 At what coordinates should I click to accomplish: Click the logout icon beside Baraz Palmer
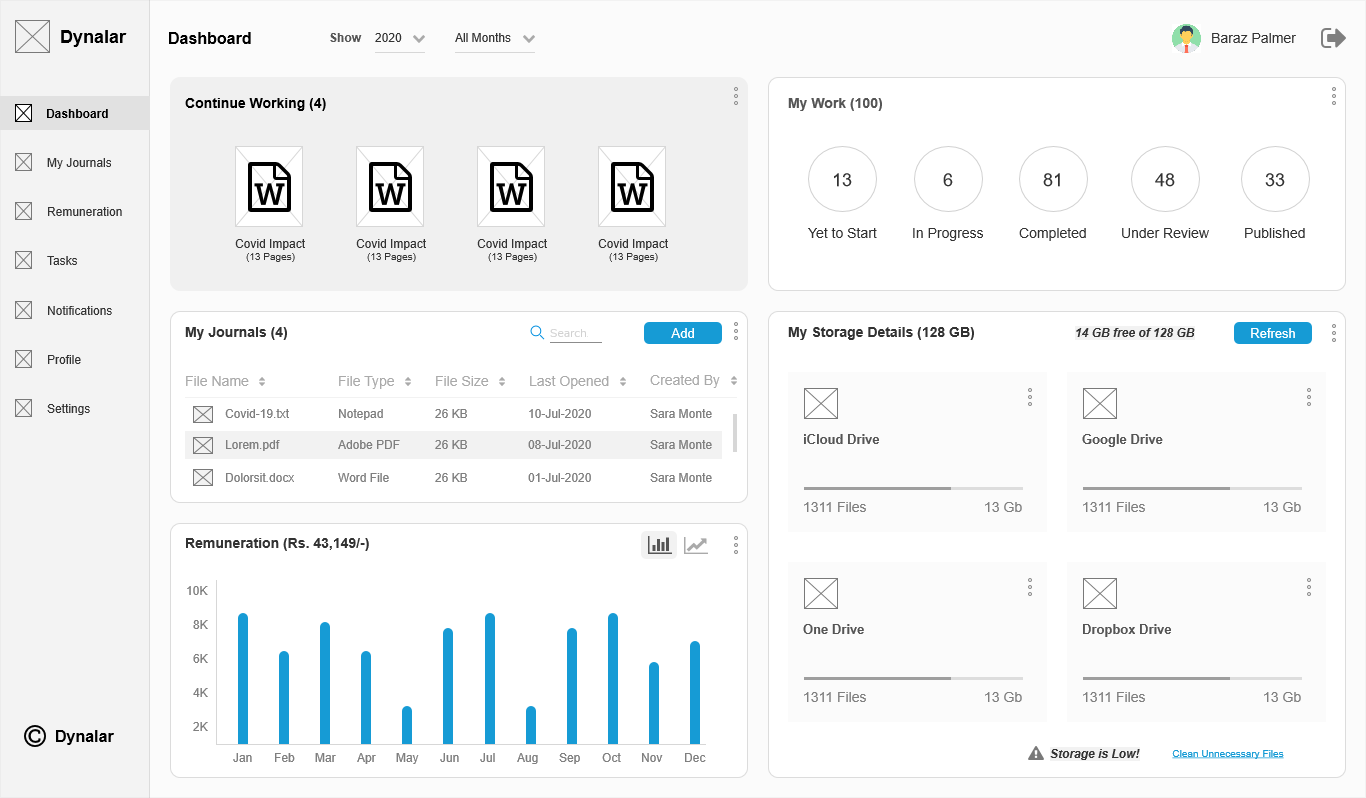[x=1333, y=38]
